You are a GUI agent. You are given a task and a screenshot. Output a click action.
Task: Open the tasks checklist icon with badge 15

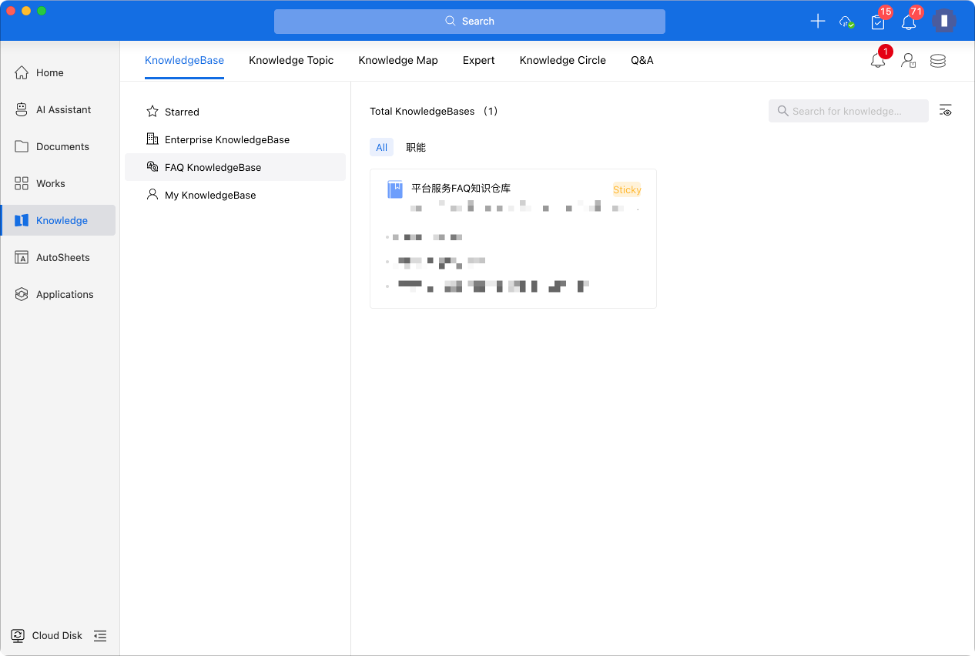[877, 22]
